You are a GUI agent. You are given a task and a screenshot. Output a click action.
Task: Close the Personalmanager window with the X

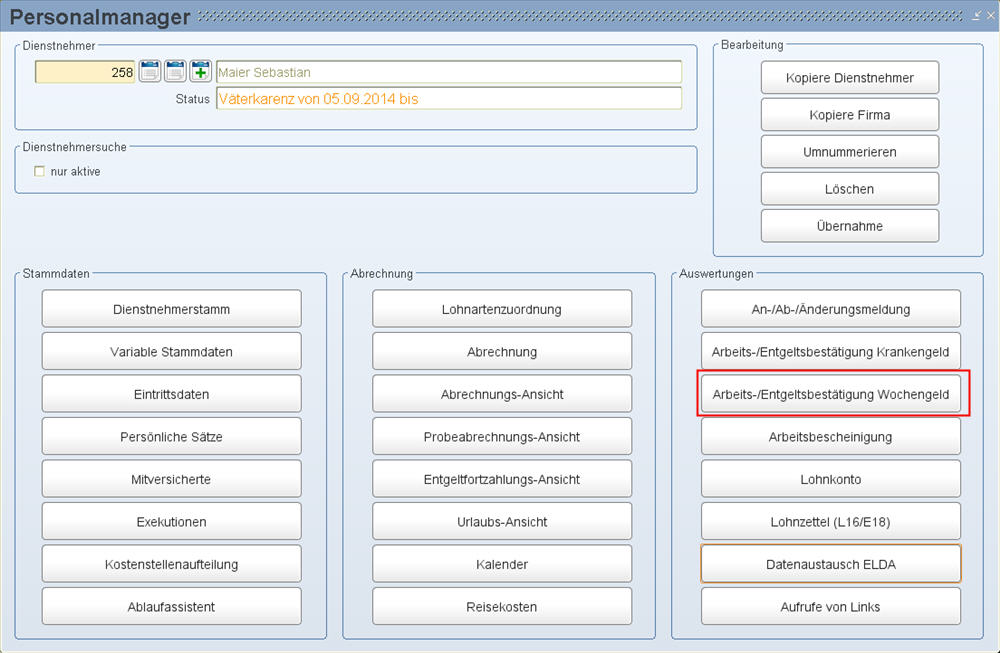pyautogui.click(x=990, y=15)
